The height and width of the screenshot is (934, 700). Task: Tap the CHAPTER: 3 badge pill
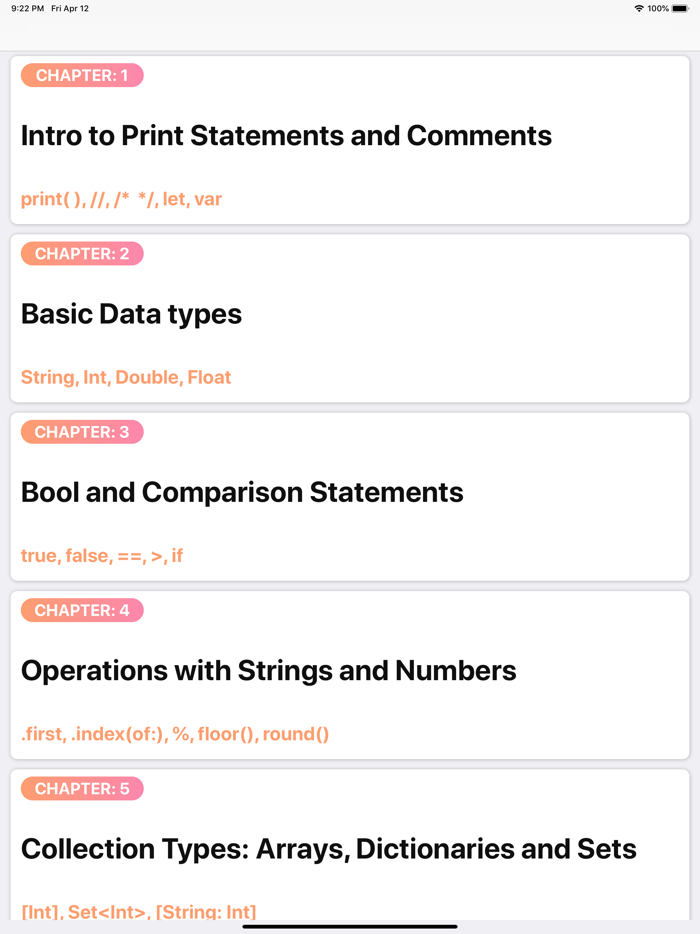point(82,432)
